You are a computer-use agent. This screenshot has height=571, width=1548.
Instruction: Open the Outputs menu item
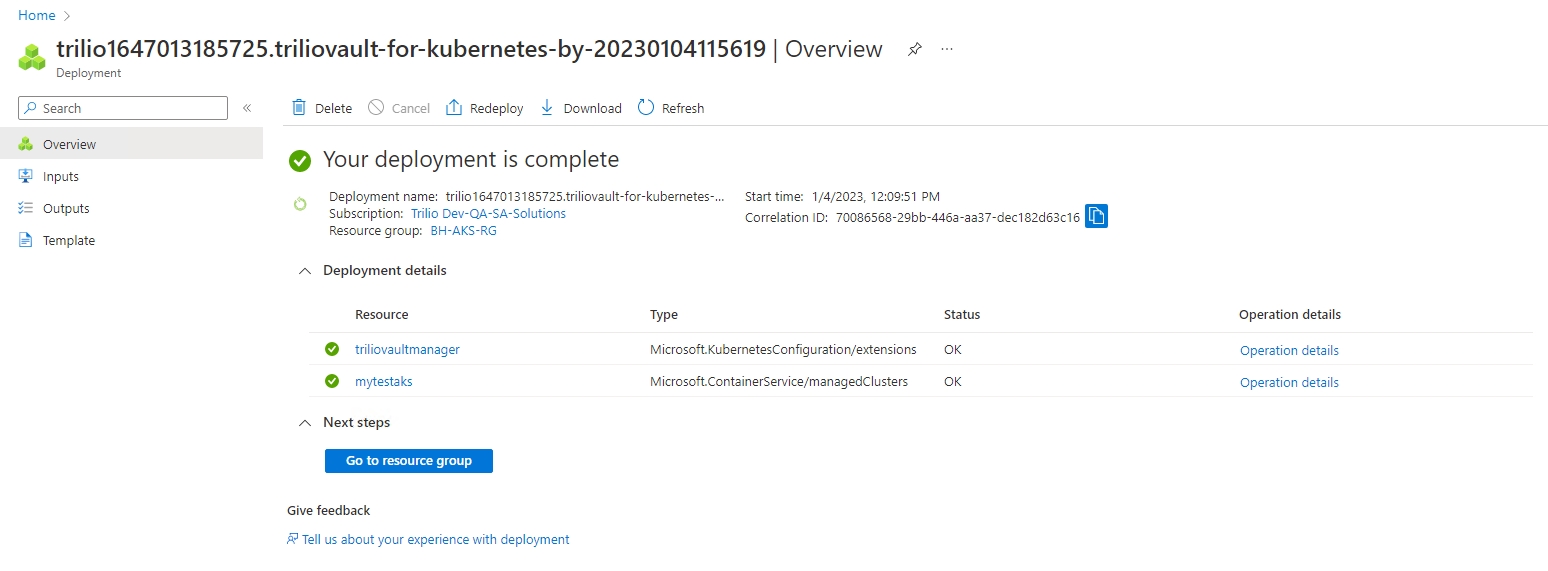tap(66, 208)
